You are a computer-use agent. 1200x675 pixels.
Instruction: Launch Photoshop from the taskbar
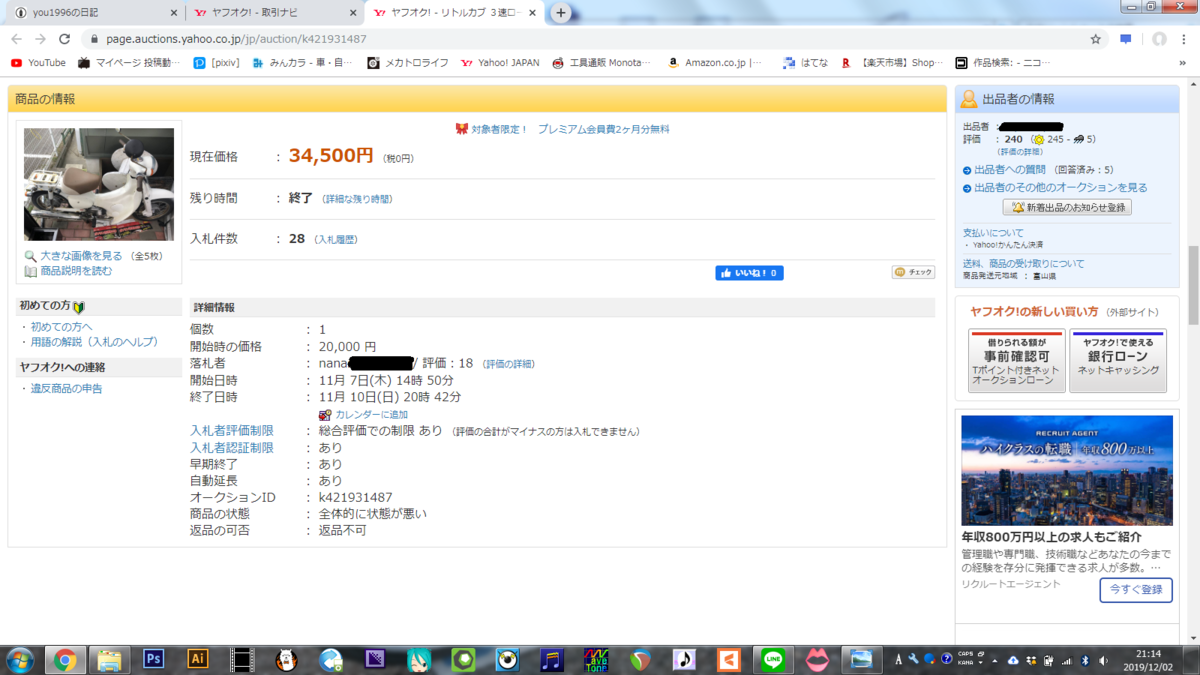[153, 659]
